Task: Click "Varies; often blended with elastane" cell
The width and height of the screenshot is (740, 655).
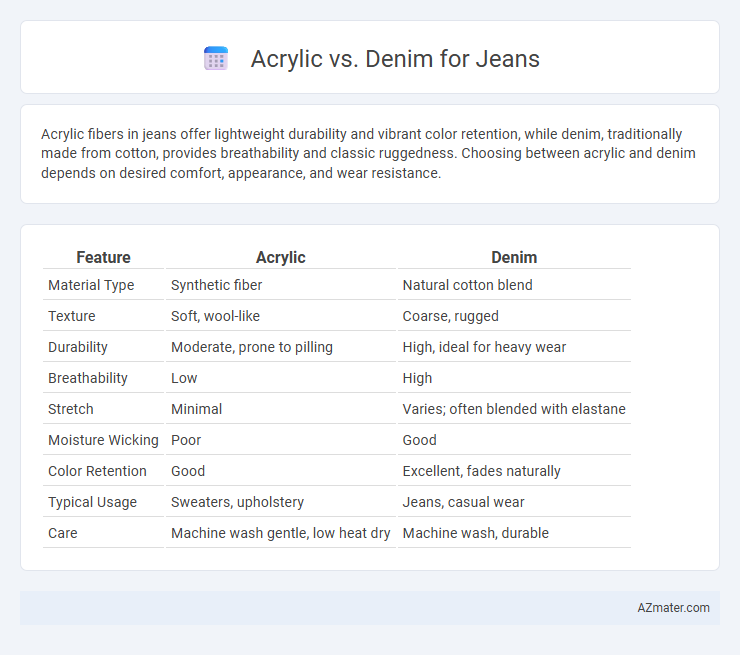Action: pyautogui.click(x=514, y=409)
